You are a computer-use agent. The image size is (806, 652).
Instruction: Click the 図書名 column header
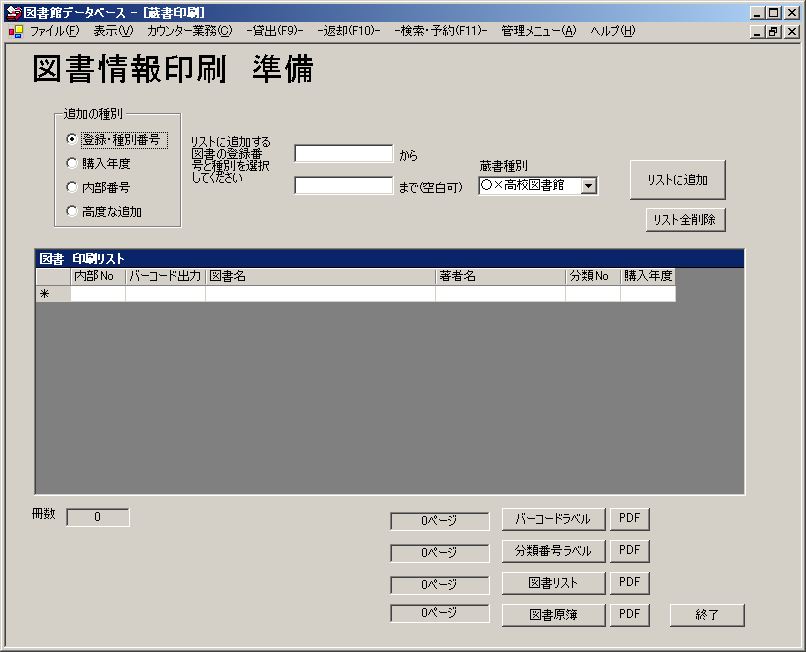[321, 277]
